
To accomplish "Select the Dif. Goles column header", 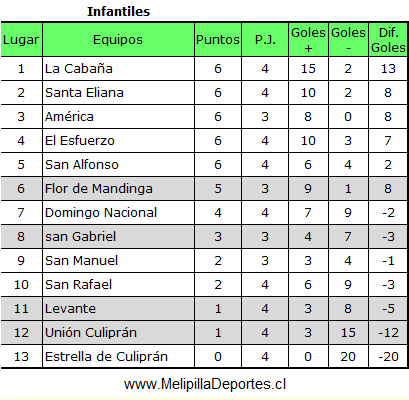I will (x=388, y=40).
